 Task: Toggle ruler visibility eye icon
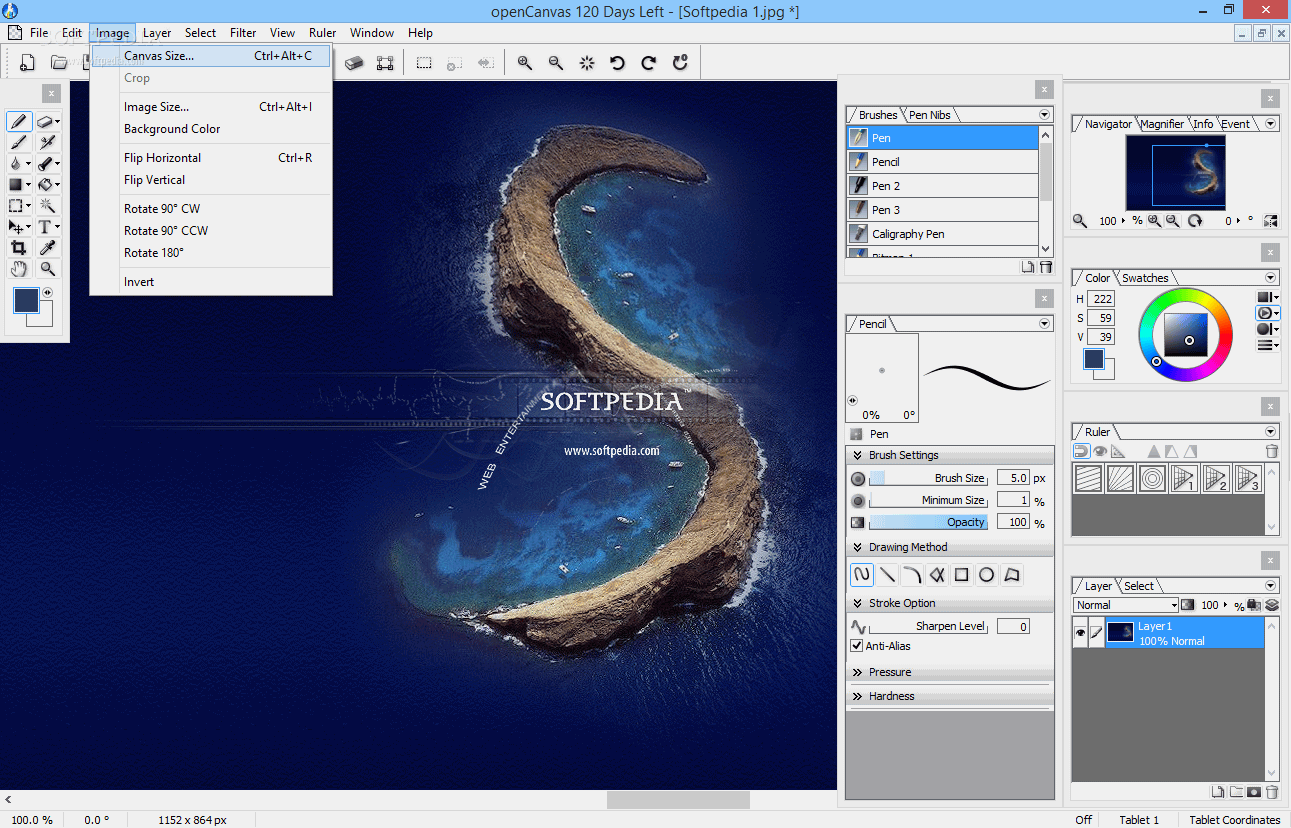1100,451
